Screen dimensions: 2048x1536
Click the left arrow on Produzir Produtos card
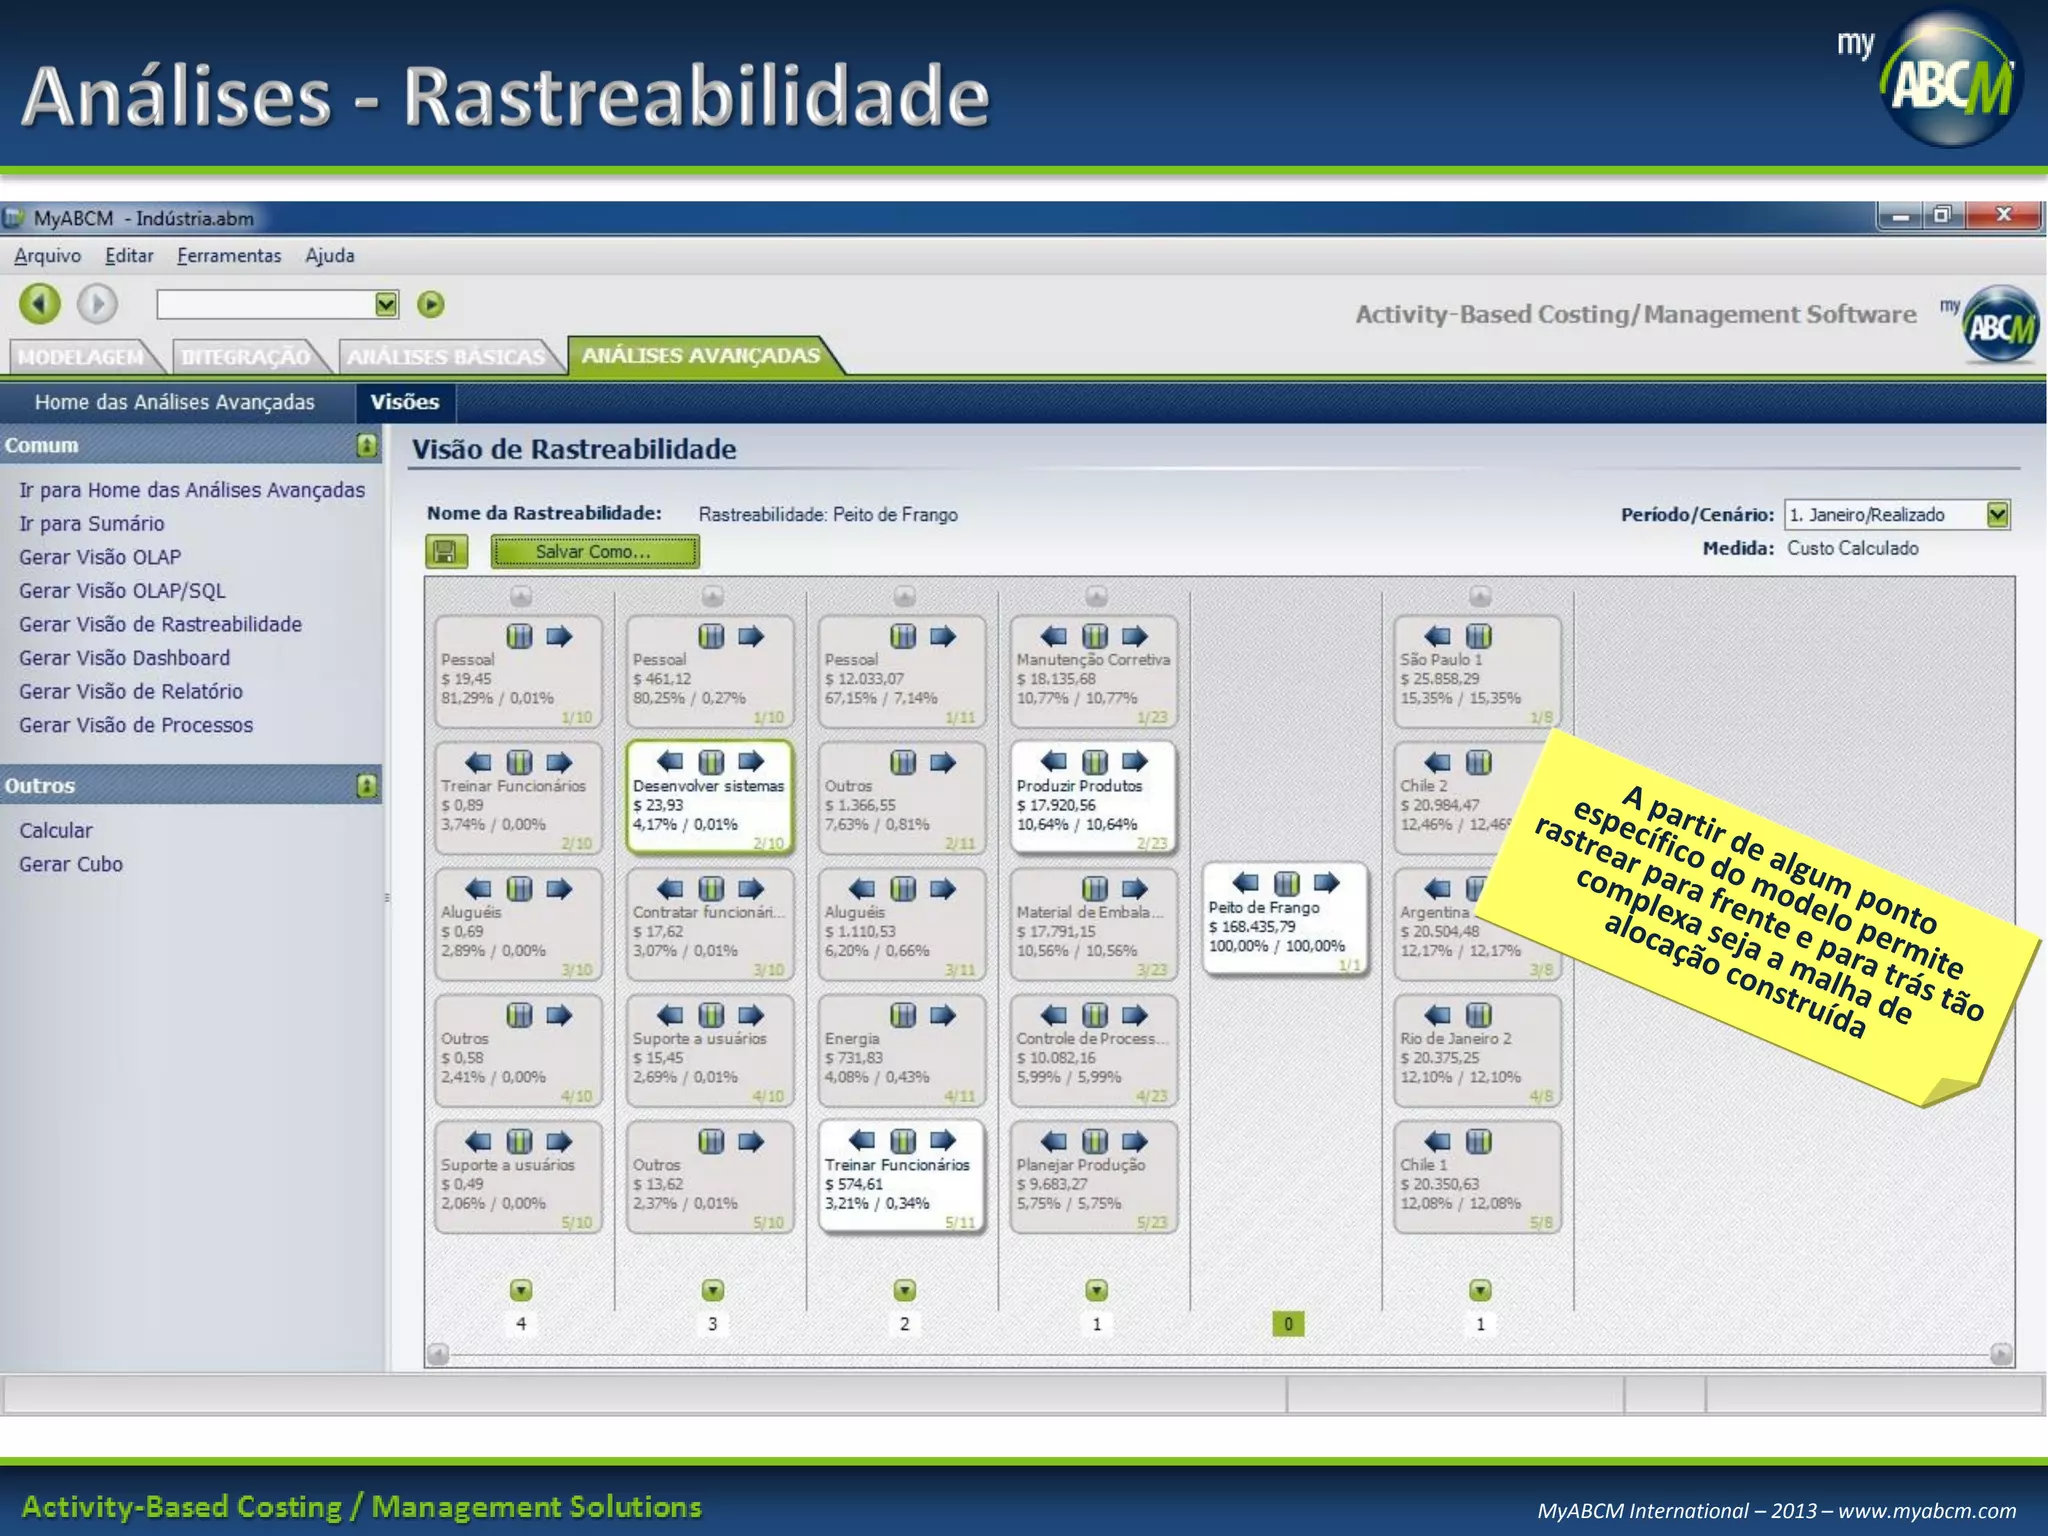(1054, 761)
